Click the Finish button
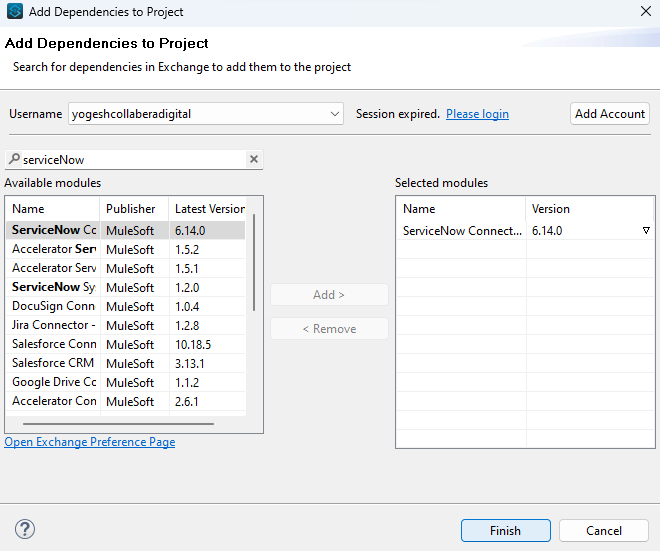The width and height of the screenshot is (660, 551). point(505,530)
